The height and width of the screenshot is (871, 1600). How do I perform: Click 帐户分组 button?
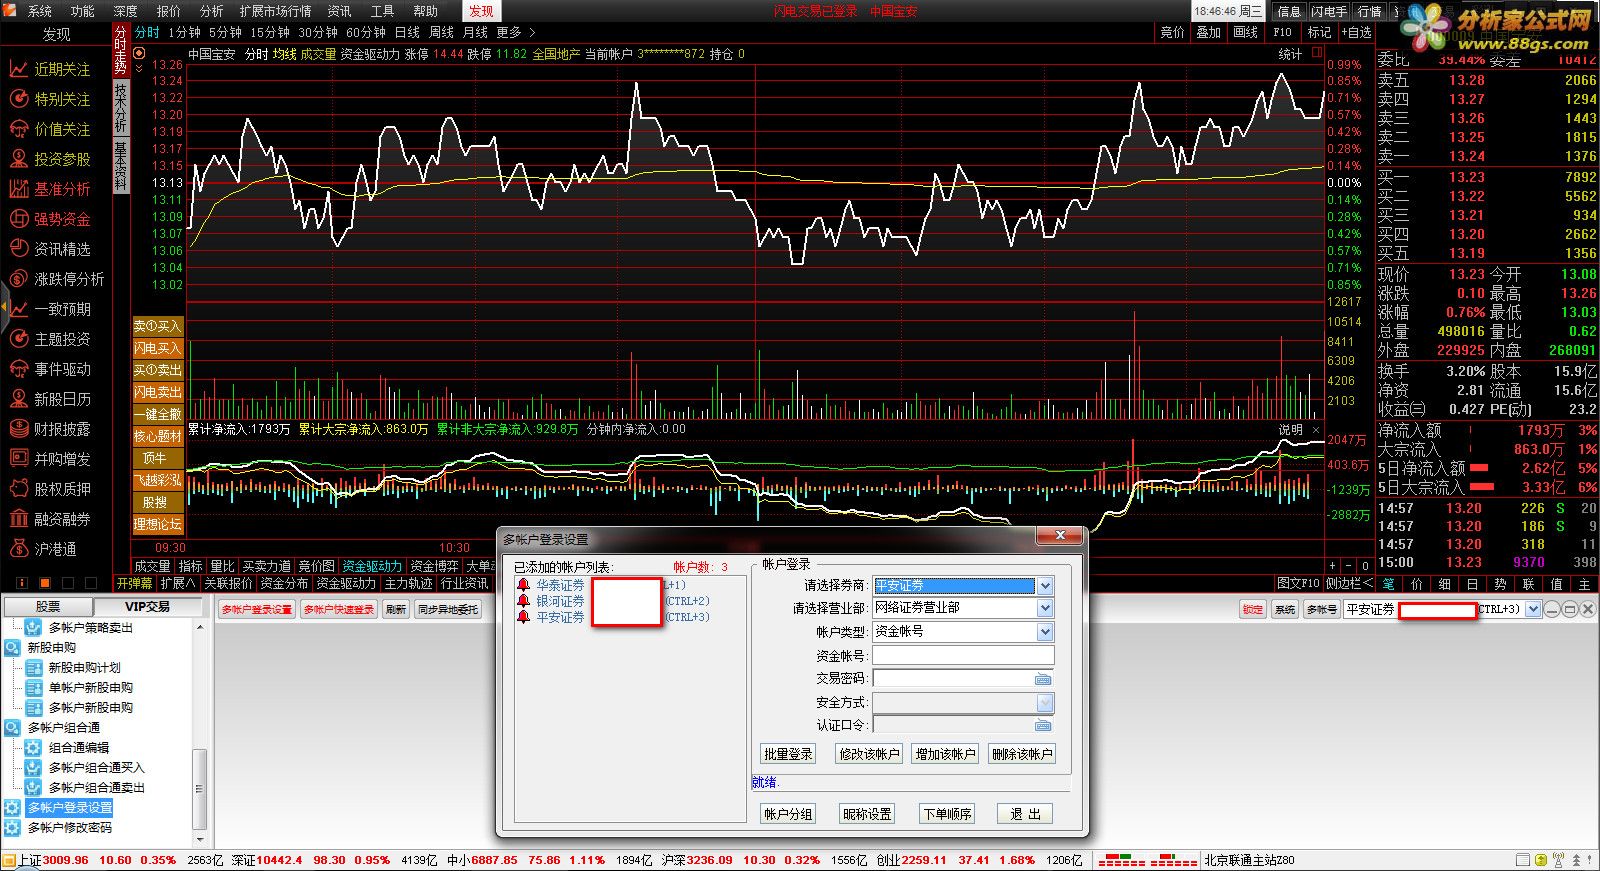coord(788,814)
